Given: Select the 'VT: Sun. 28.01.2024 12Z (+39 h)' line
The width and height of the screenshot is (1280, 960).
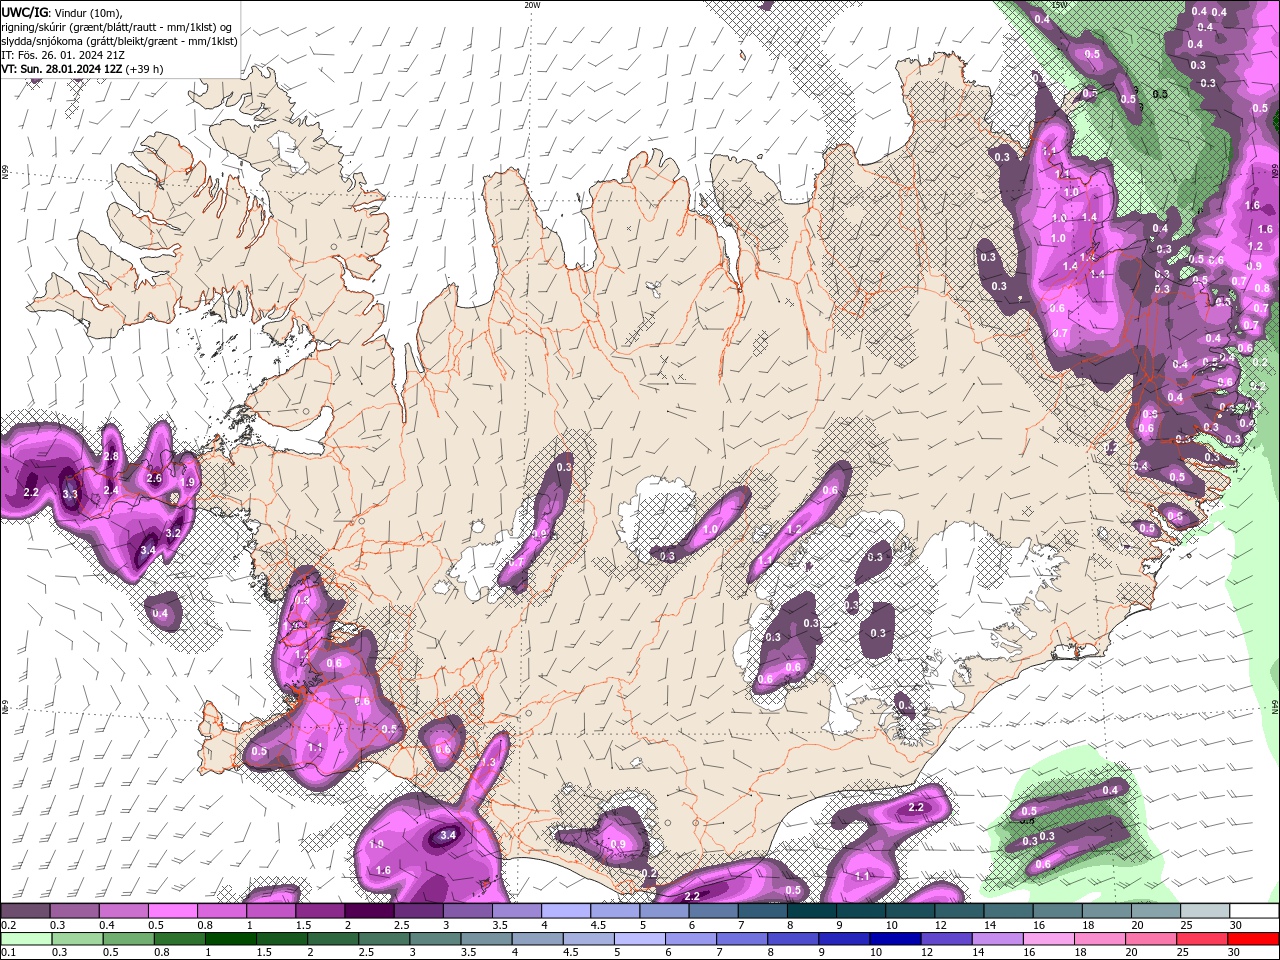Looking at the screenshot, I should coord(82,69).
